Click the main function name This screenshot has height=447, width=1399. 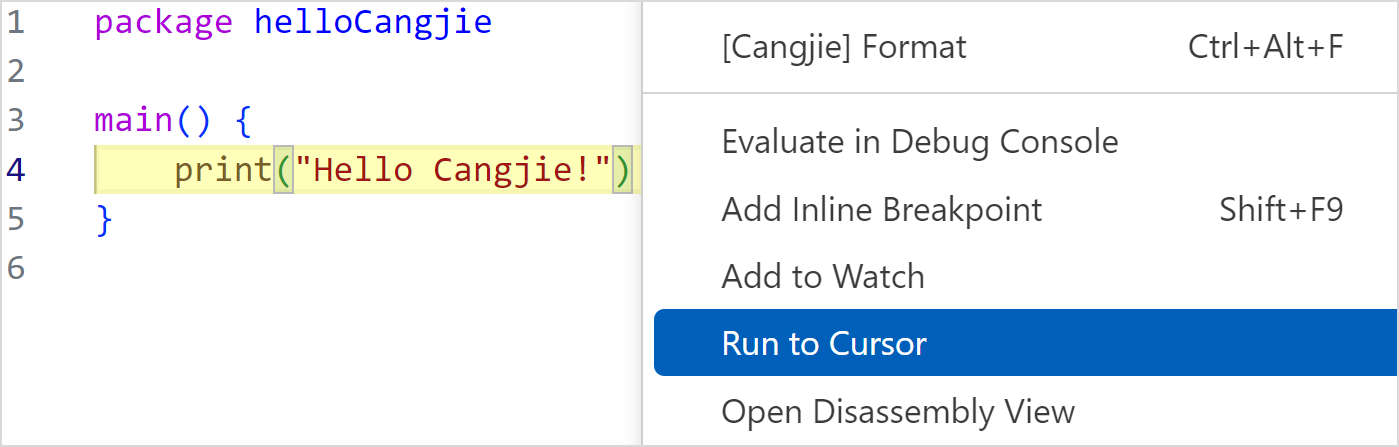[133, 121]
